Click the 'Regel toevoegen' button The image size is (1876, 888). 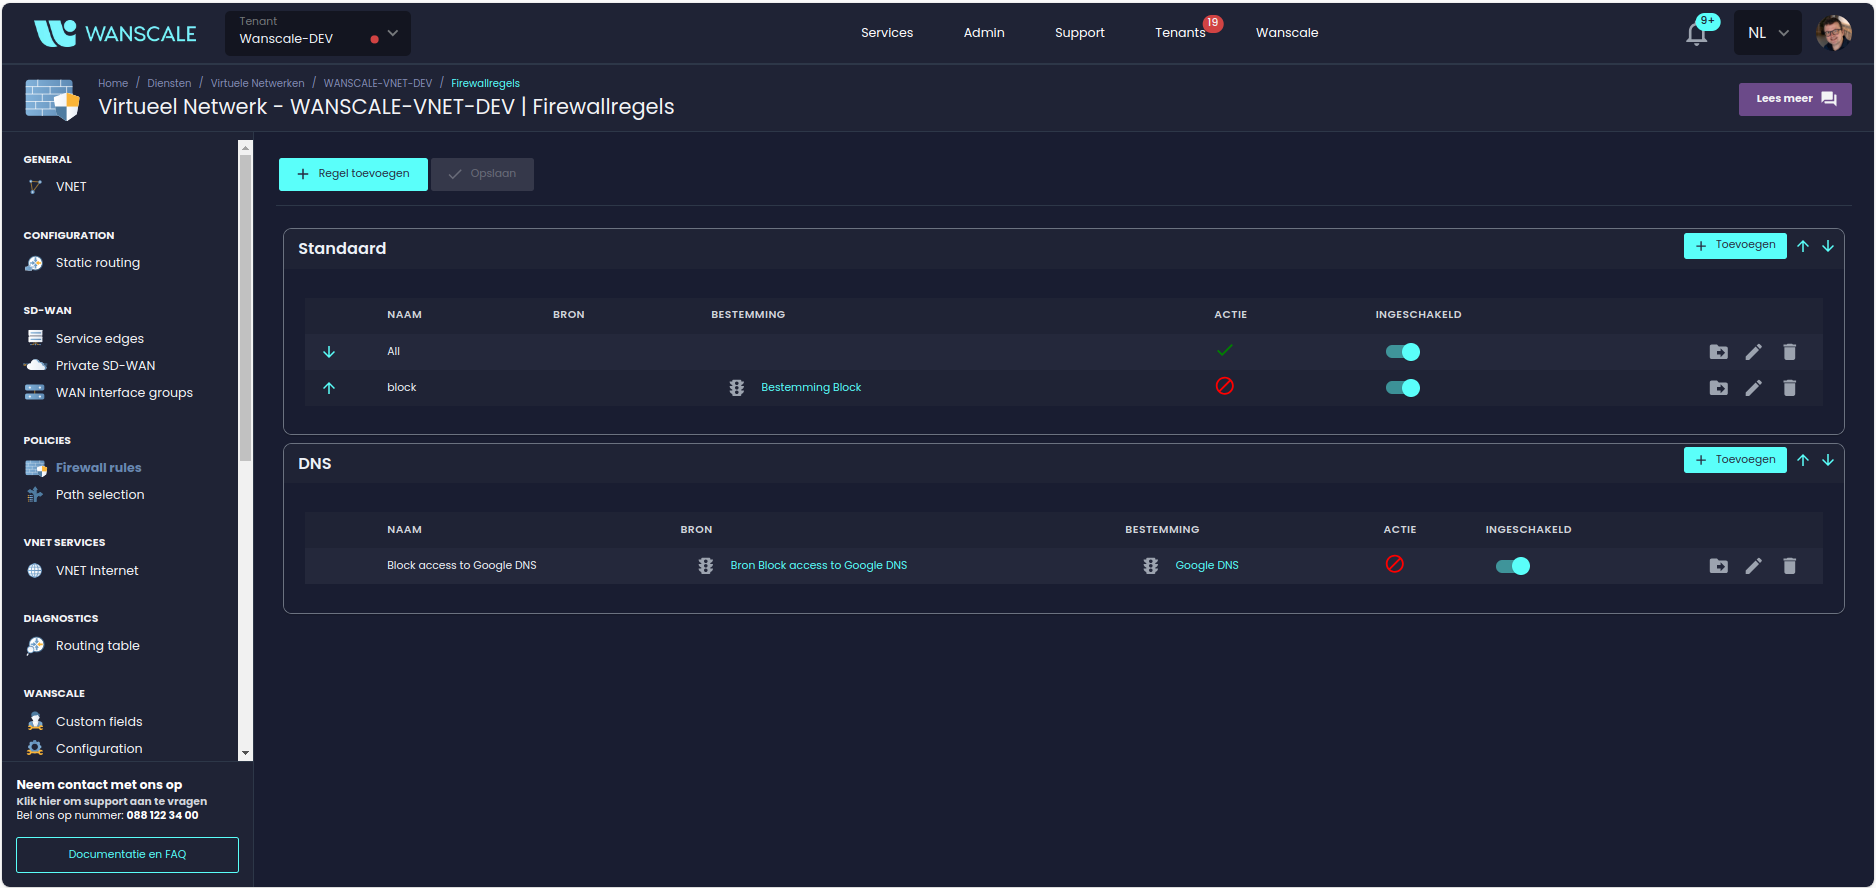(x=353, y=174)
